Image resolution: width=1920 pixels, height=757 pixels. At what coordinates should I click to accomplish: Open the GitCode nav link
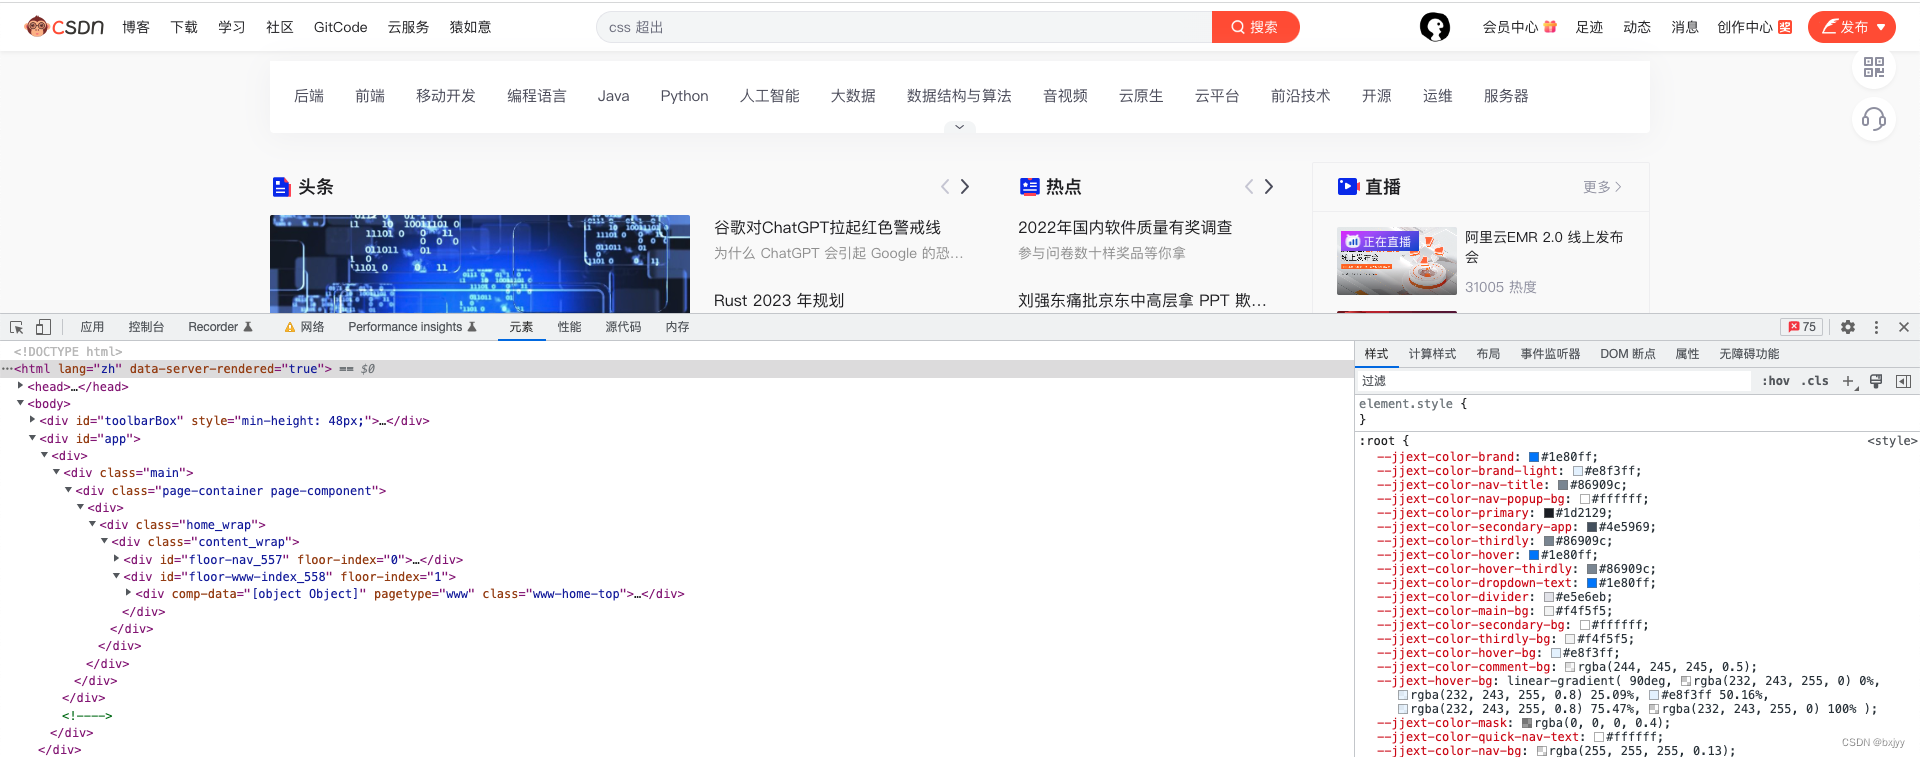coord(340,27)
